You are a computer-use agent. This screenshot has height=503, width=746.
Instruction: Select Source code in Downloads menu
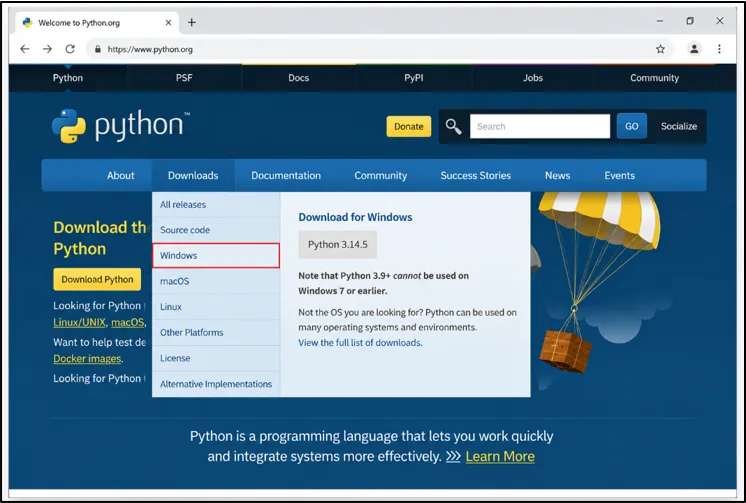click(216, 230)
